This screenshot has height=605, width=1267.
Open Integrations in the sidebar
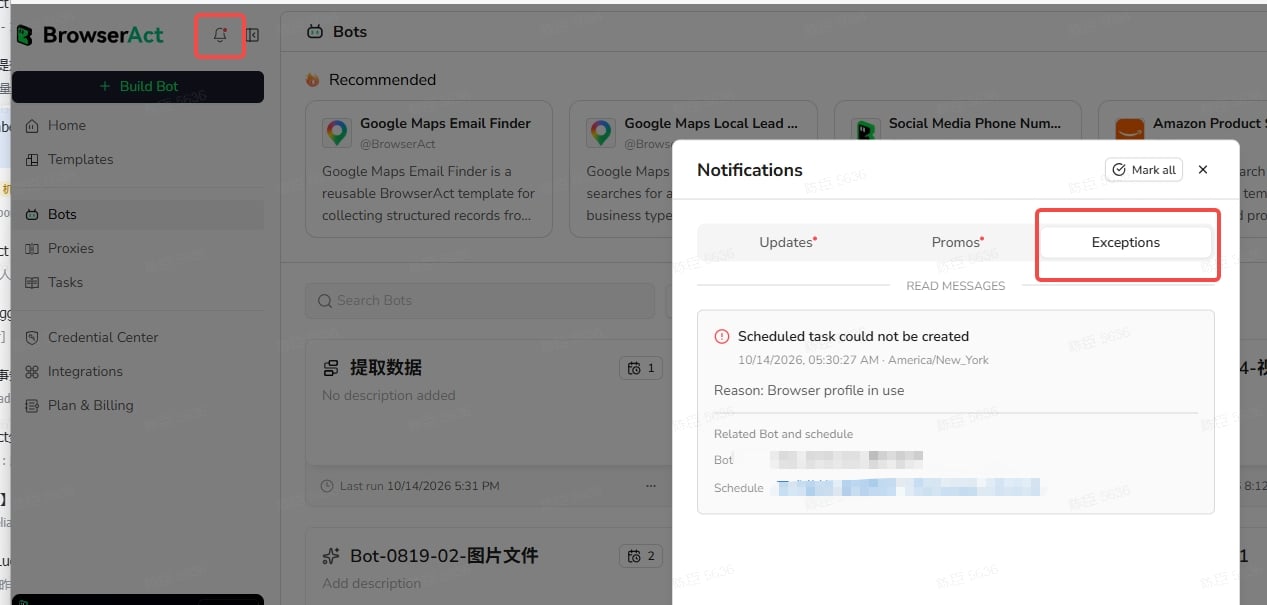pyautogui.click(x=138, y=371)
